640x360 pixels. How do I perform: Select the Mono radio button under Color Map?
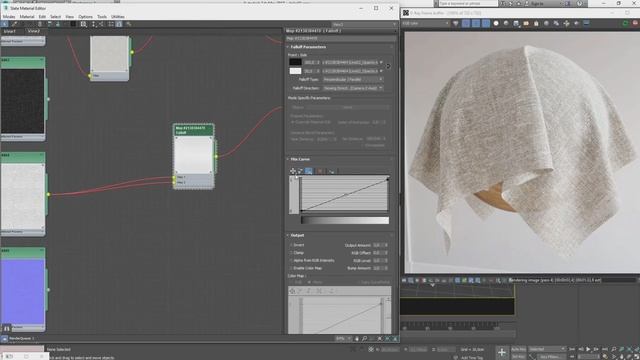(x=309, y=282)
